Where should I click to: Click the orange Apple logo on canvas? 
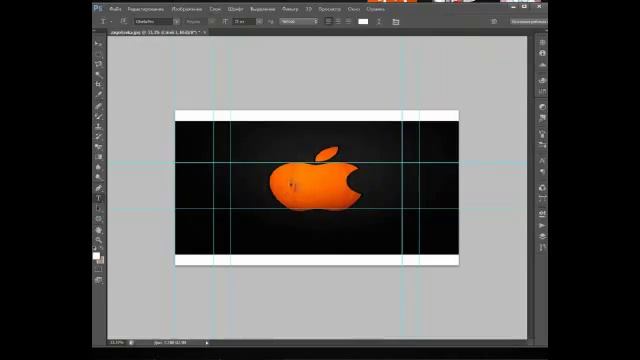(315, 179)
